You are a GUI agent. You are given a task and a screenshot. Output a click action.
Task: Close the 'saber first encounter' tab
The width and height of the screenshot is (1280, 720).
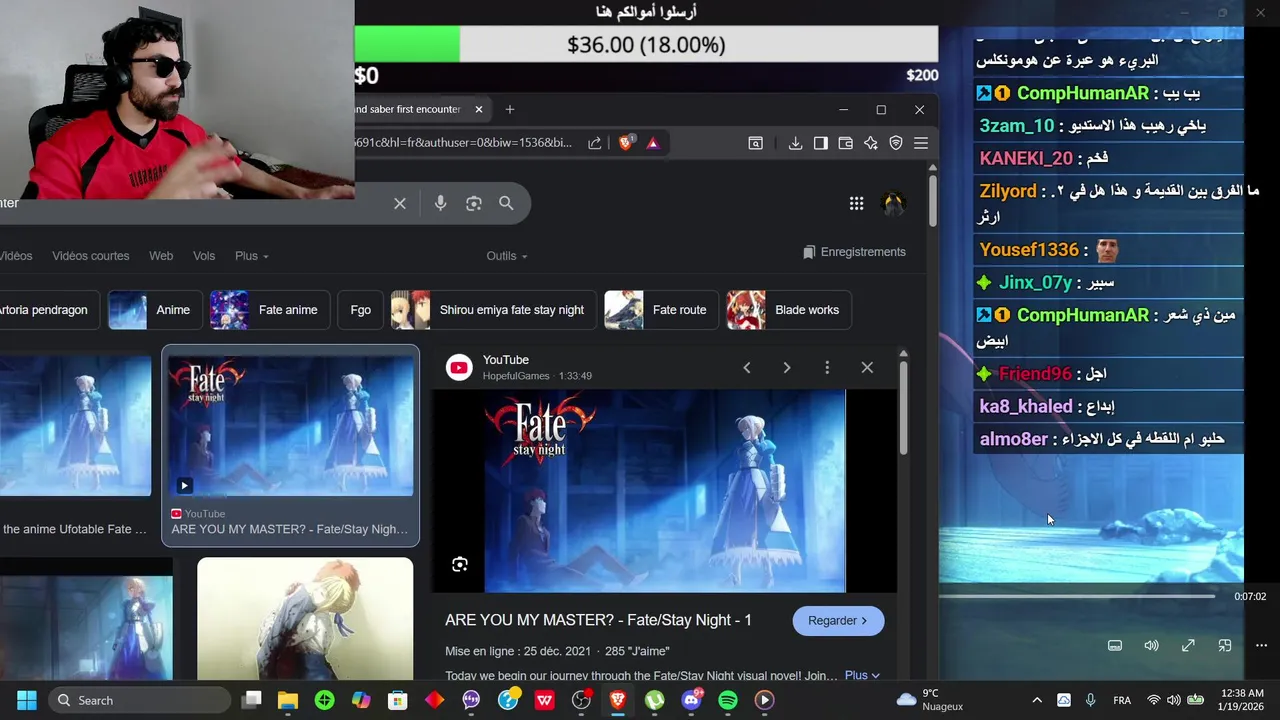pyautogui.click(x=478, y=109)
